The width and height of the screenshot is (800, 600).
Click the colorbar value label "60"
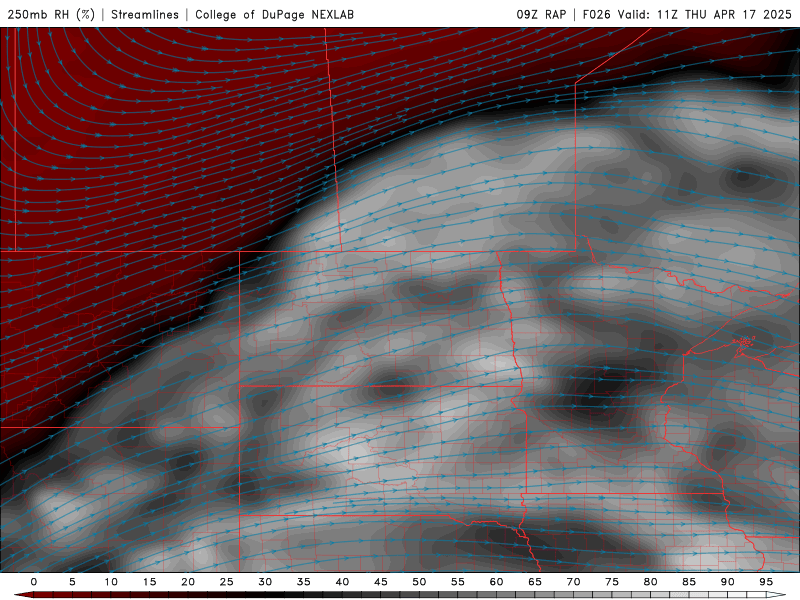(496, 582)
